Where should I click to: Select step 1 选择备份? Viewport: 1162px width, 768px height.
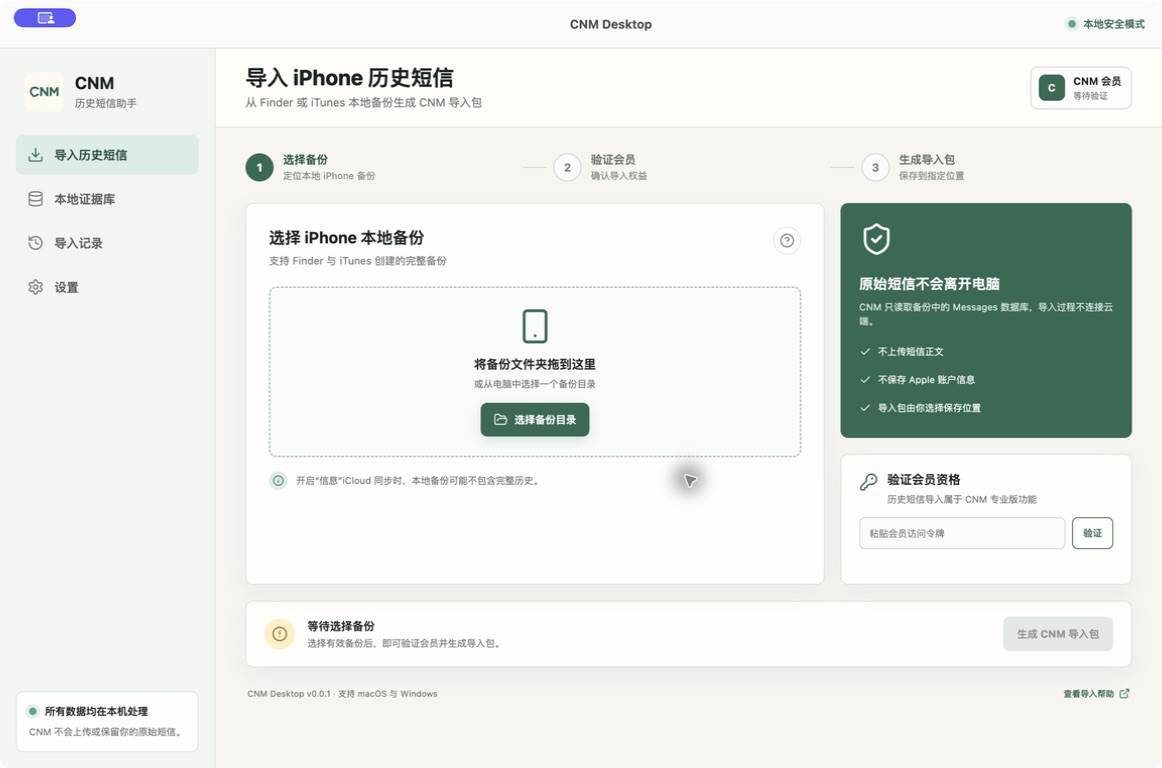[311, 167]
